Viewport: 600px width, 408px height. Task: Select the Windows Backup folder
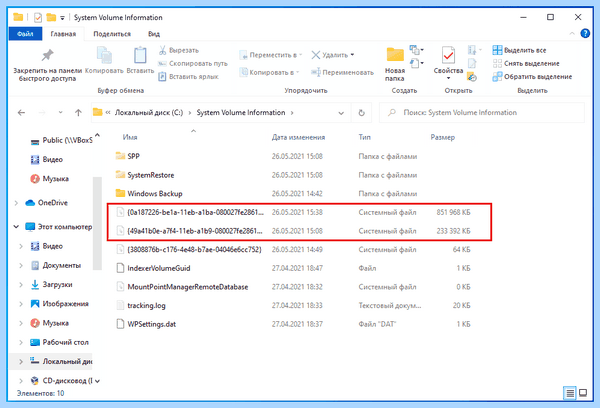coord(155,194)
